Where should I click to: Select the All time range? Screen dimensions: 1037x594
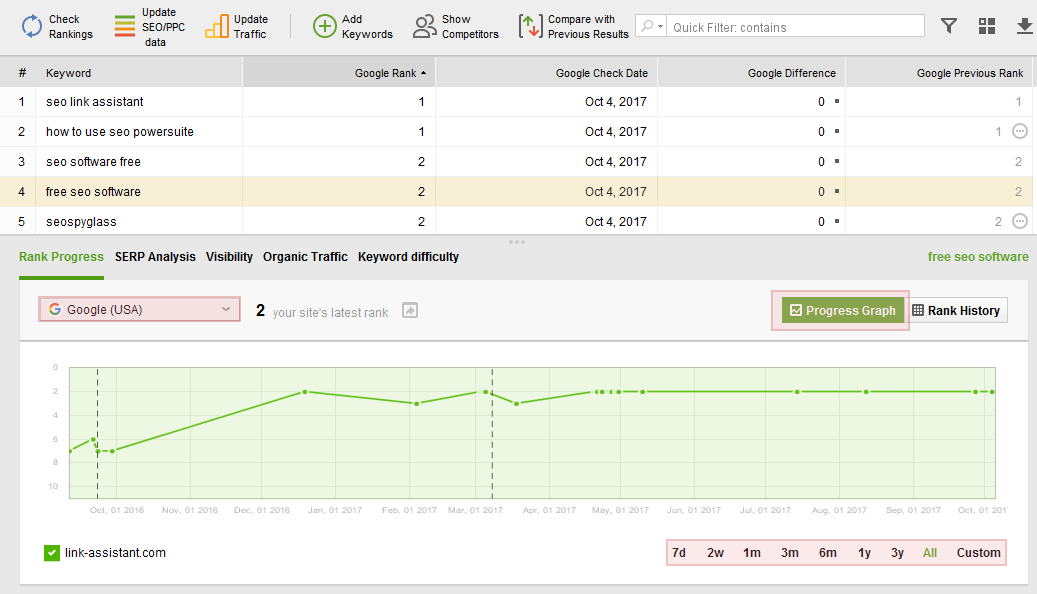[930, 553]
